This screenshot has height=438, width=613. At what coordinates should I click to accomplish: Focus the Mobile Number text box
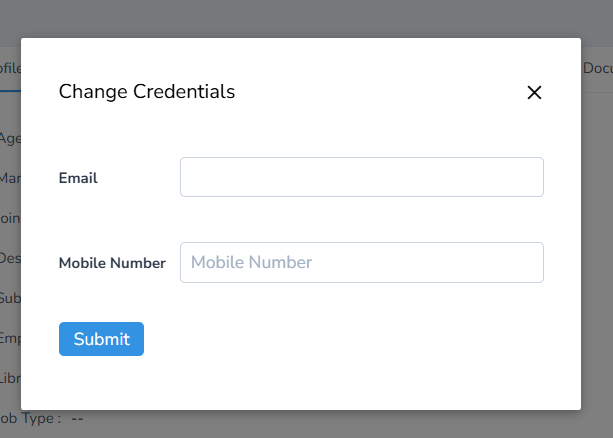(x=361, y=262)
